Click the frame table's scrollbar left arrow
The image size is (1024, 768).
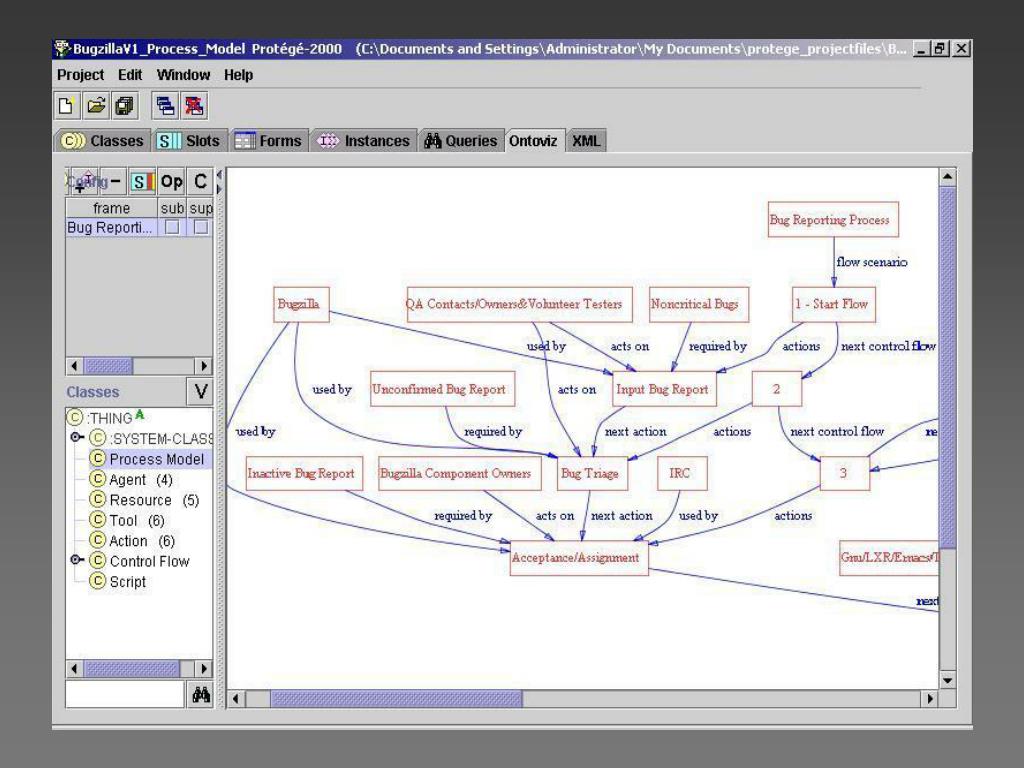74,366
